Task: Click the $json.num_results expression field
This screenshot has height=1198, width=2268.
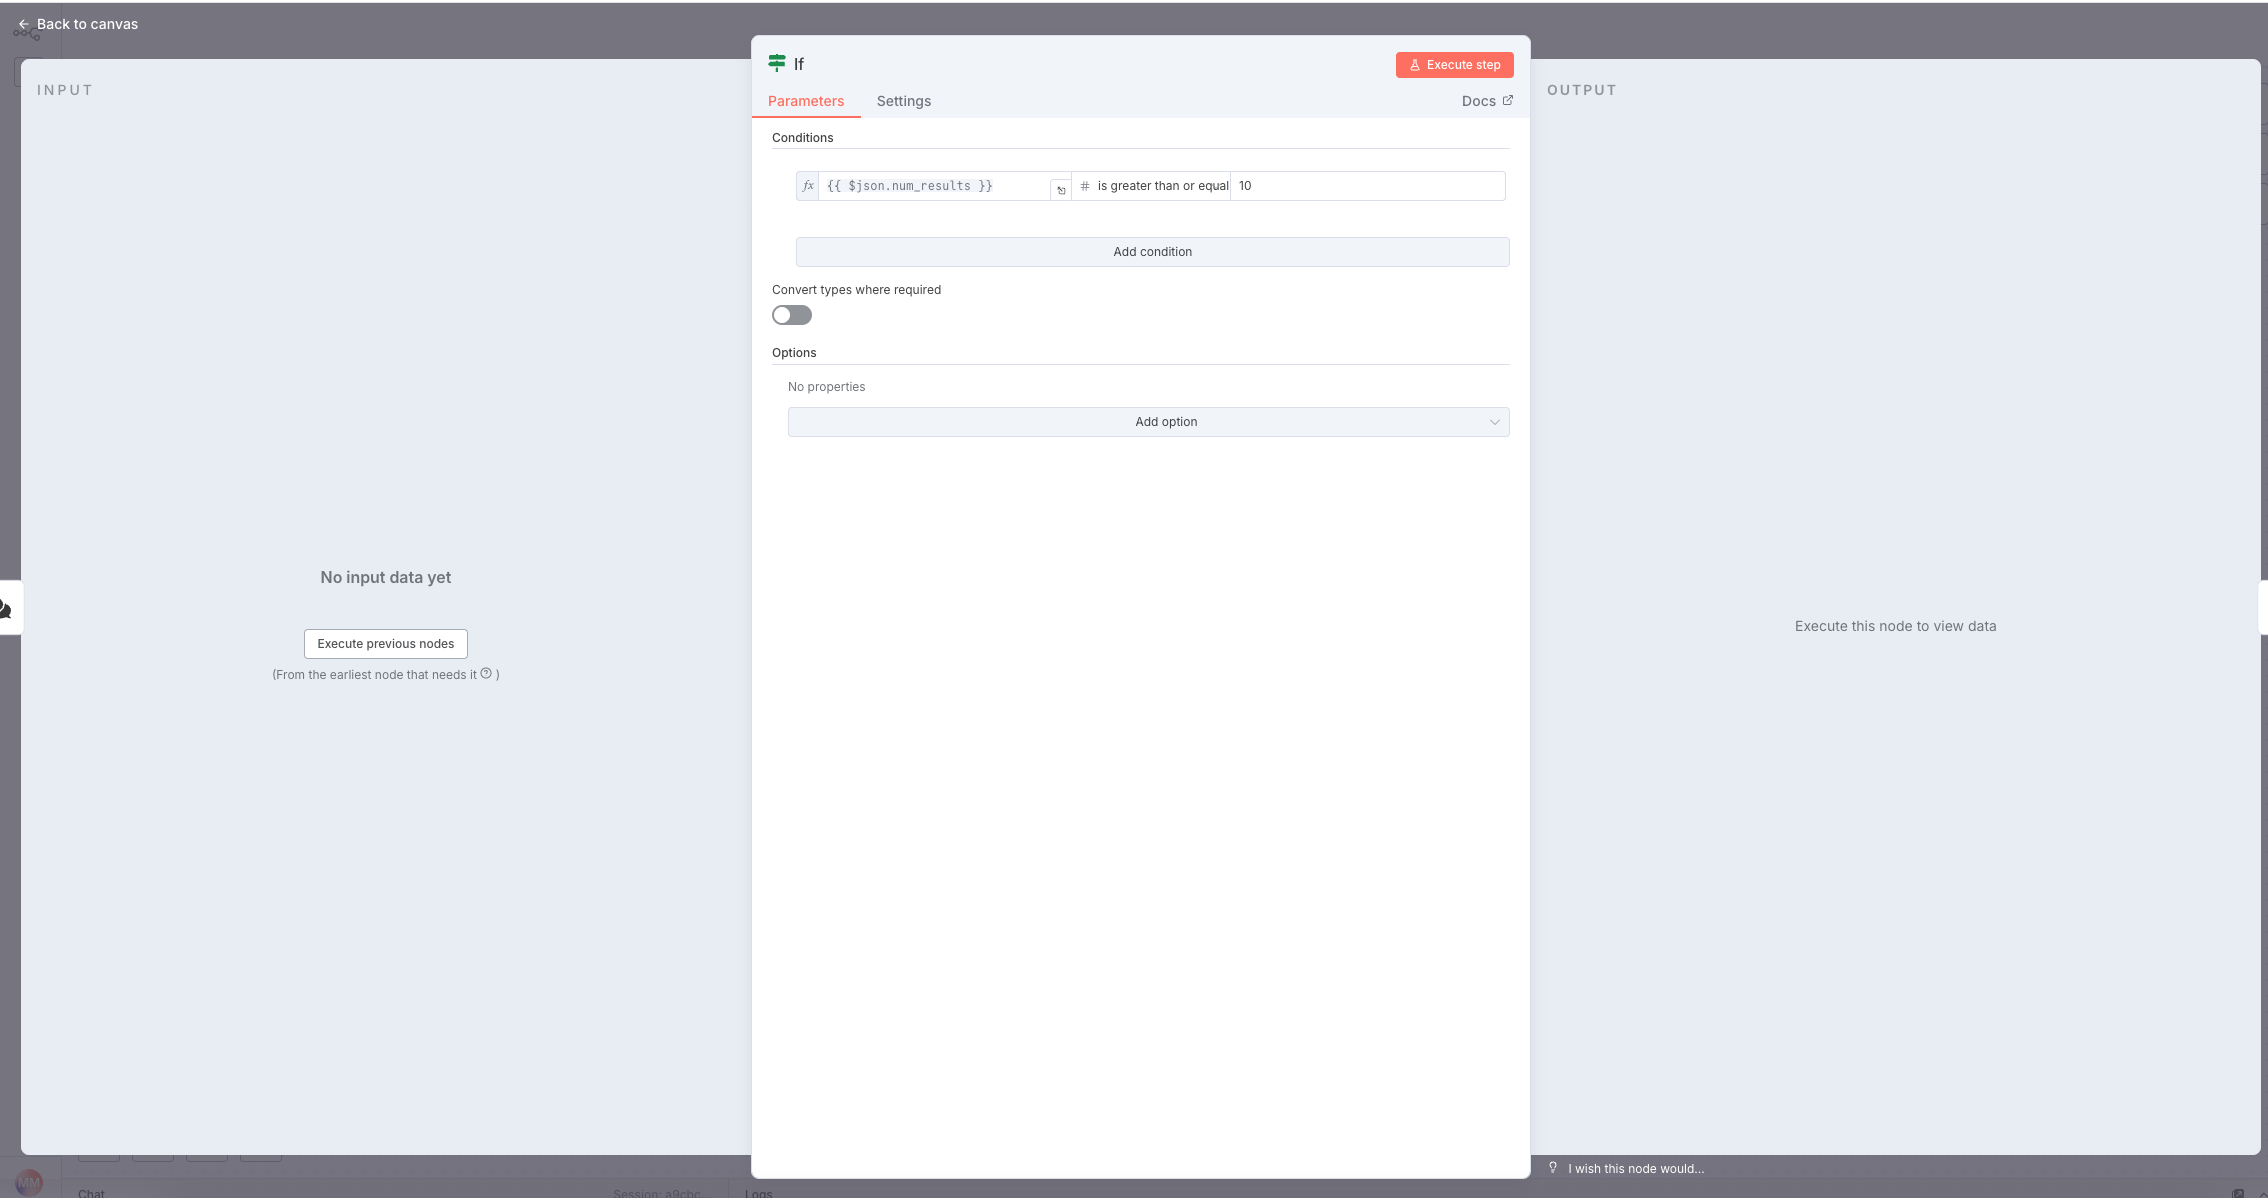Action: point(930,186)
